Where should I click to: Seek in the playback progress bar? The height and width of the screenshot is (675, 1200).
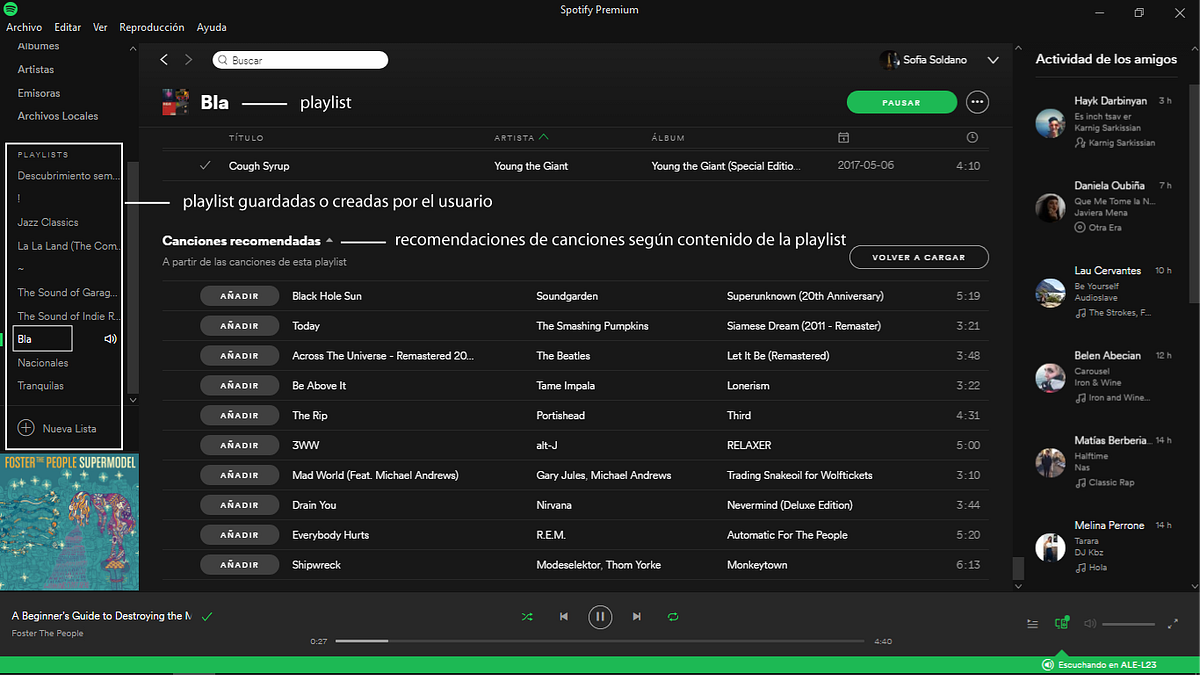tap(600, 640)
